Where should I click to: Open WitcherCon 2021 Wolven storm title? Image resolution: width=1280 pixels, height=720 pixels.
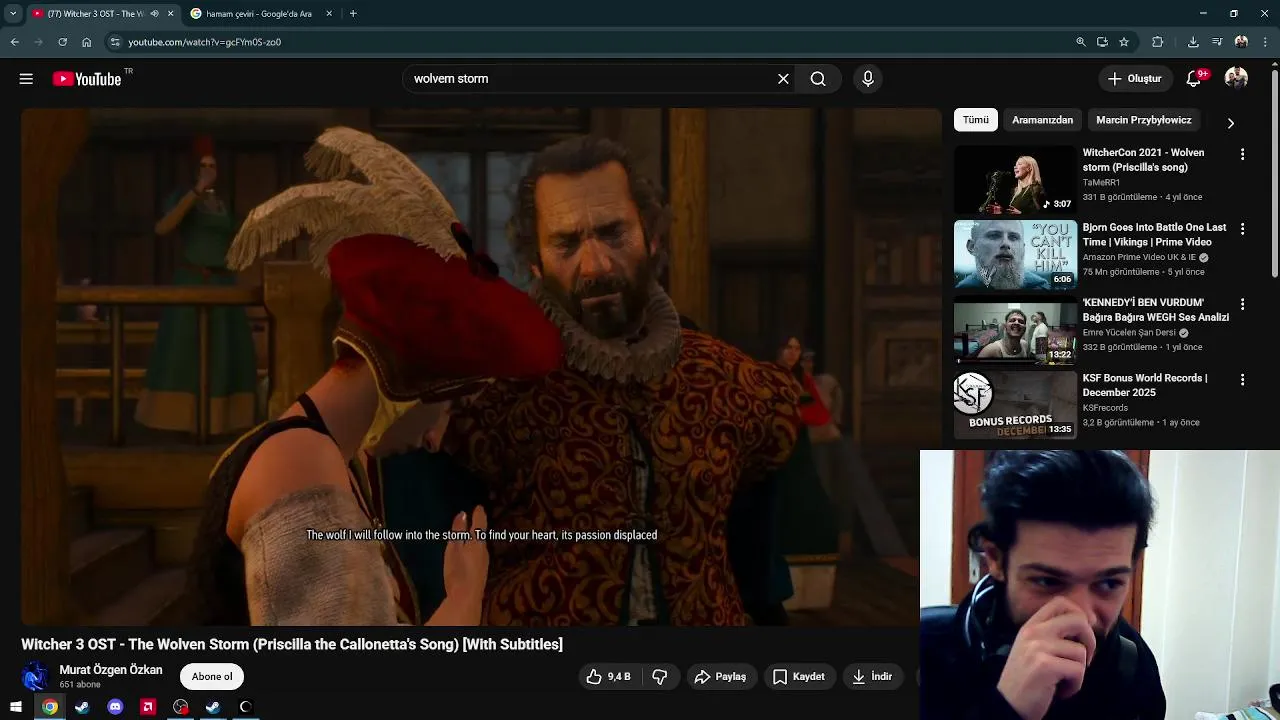pyautogui.click(x=1143, y=160)
